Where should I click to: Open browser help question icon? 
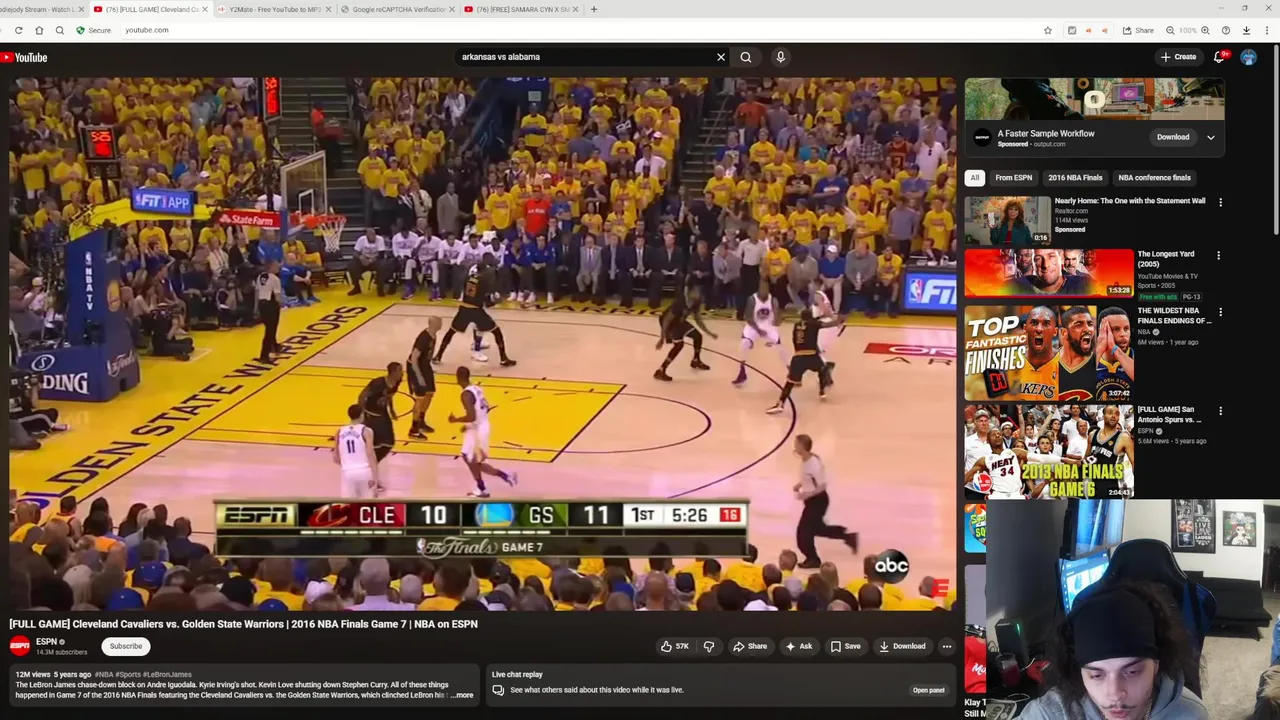pos(1225,30)
